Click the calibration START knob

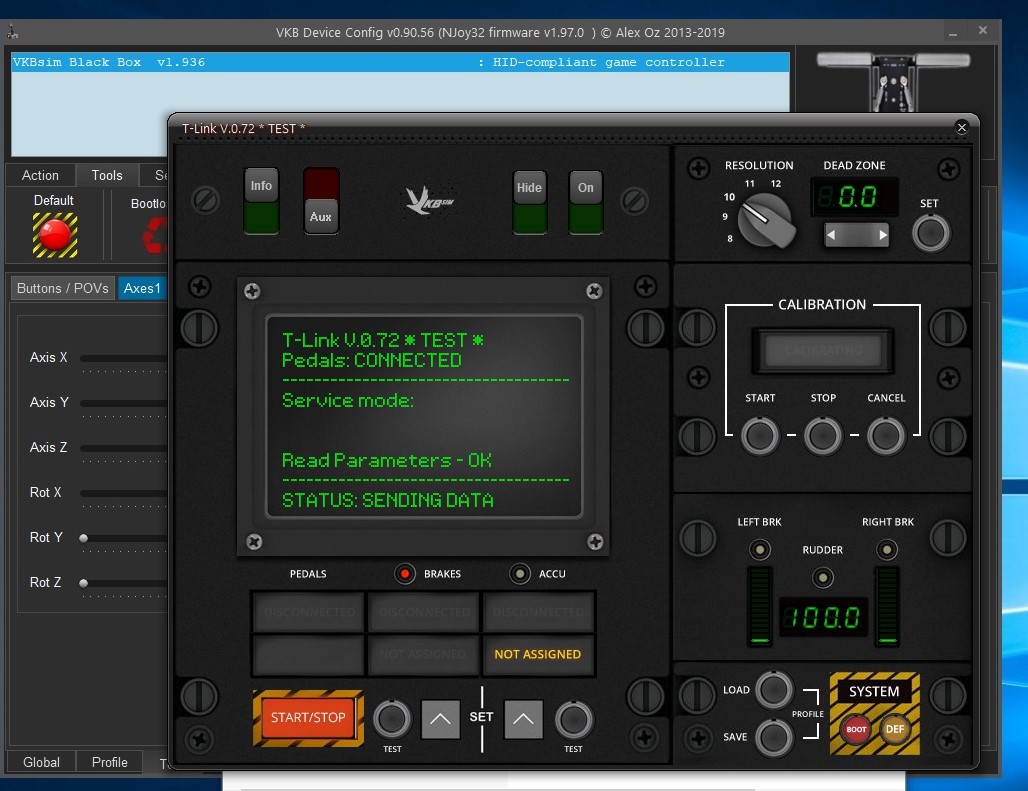[760, 435]
